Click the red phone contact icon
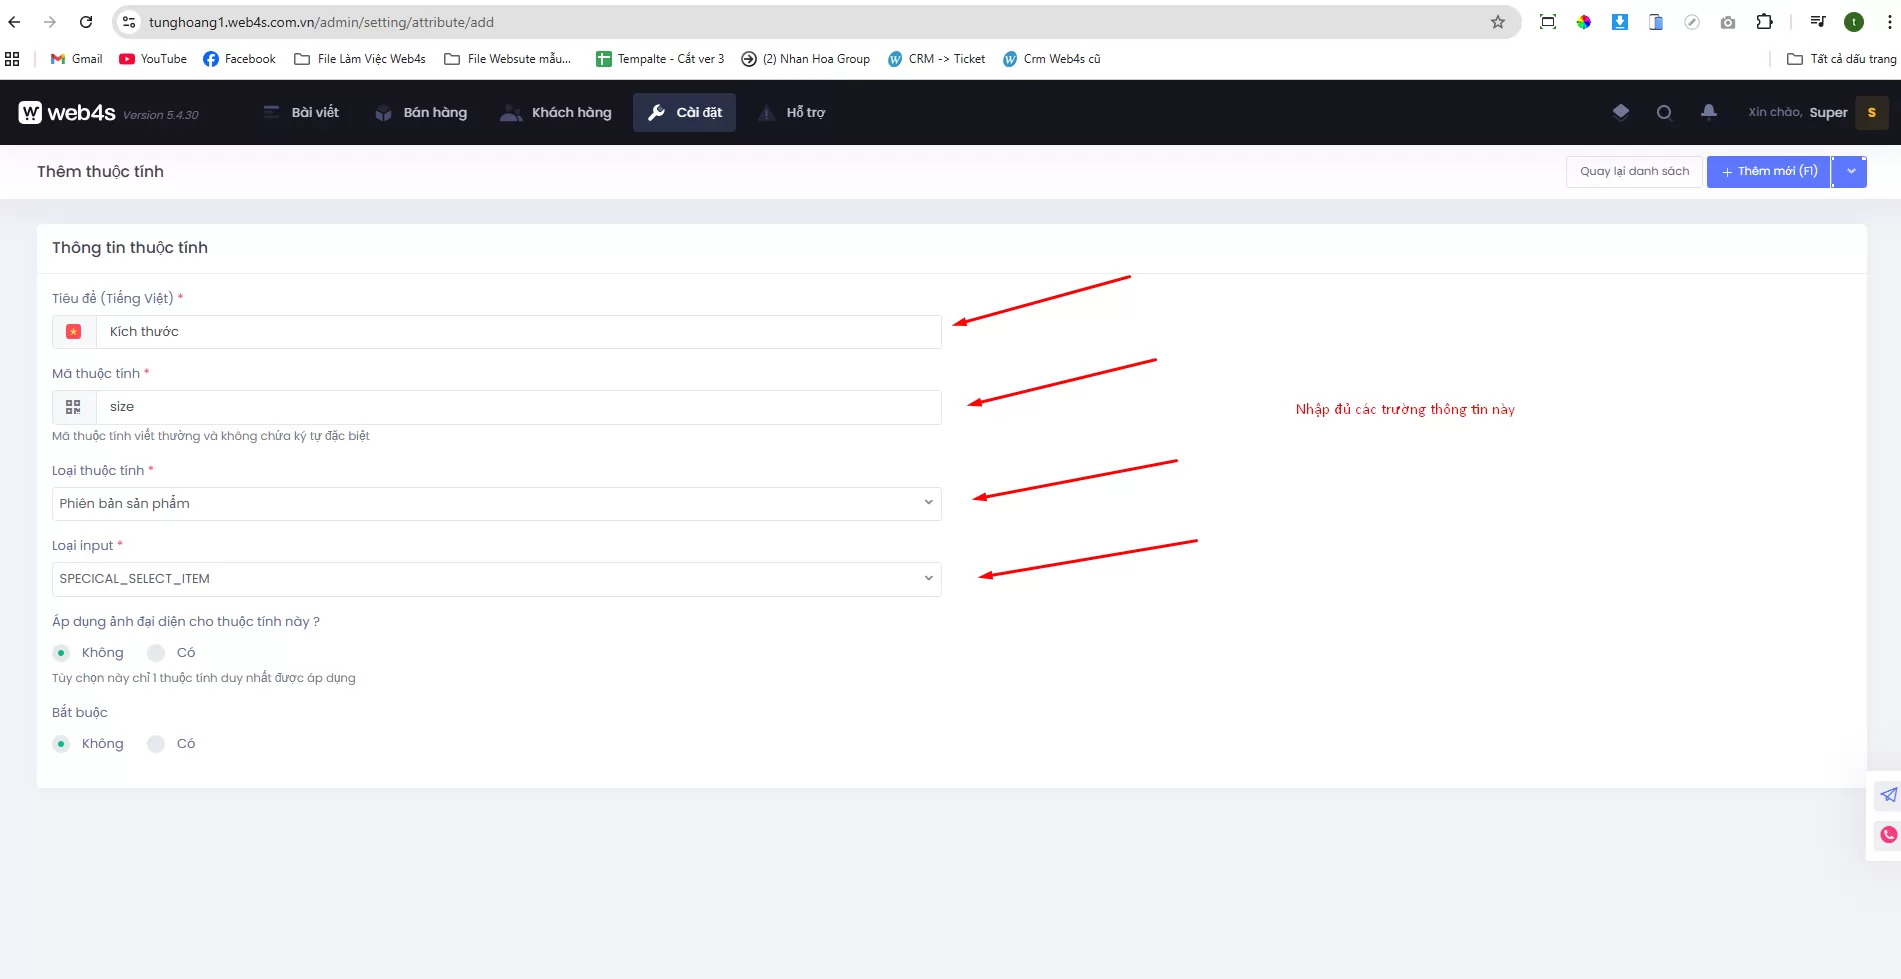Viewport: 1901px width, 979px height. click(x=1888, y=835)
